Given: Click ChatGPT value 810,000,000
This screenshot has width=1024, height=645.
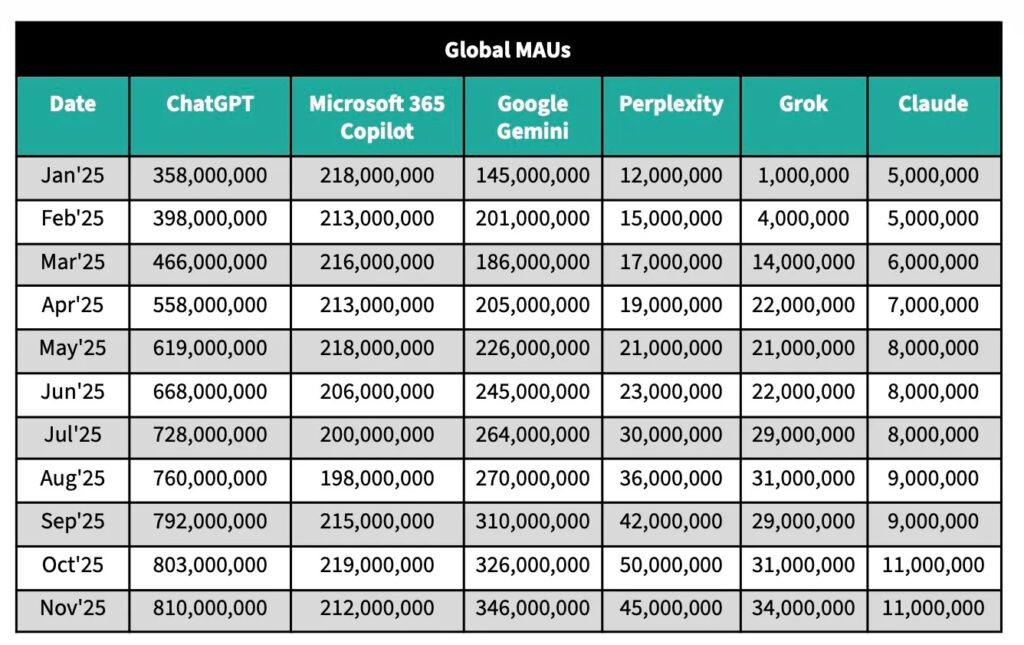Looking at the screenshot, I should [210, 608].
